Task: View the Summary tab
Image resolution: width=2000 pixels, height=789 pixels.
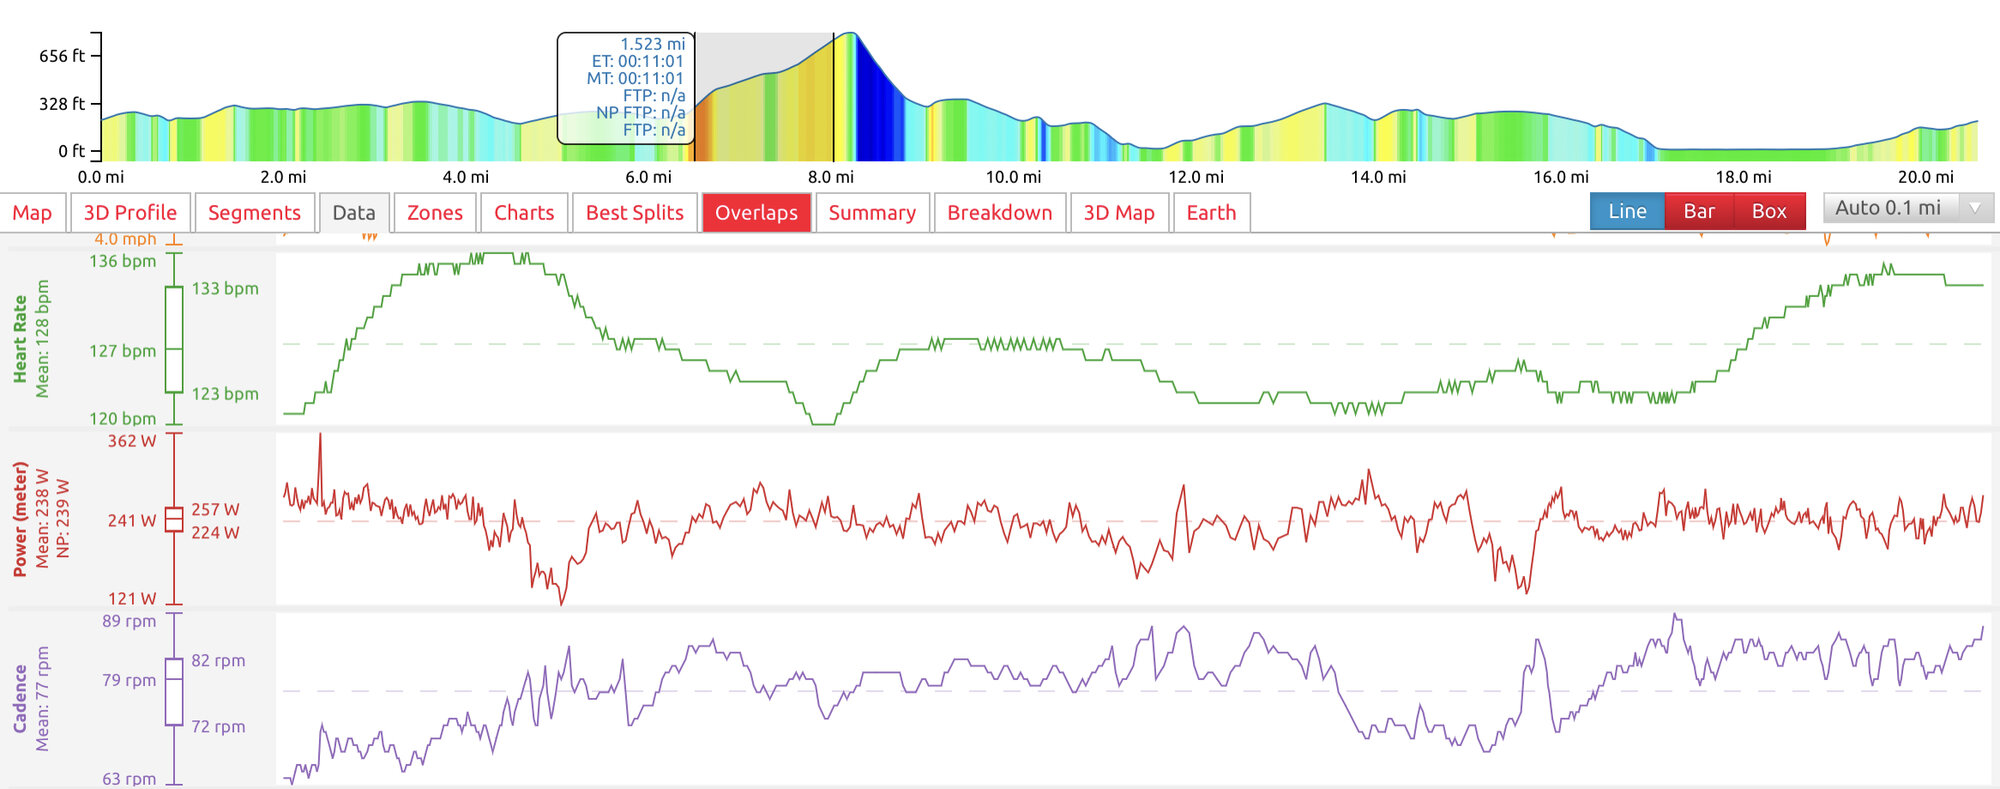Action: [872, 213]
